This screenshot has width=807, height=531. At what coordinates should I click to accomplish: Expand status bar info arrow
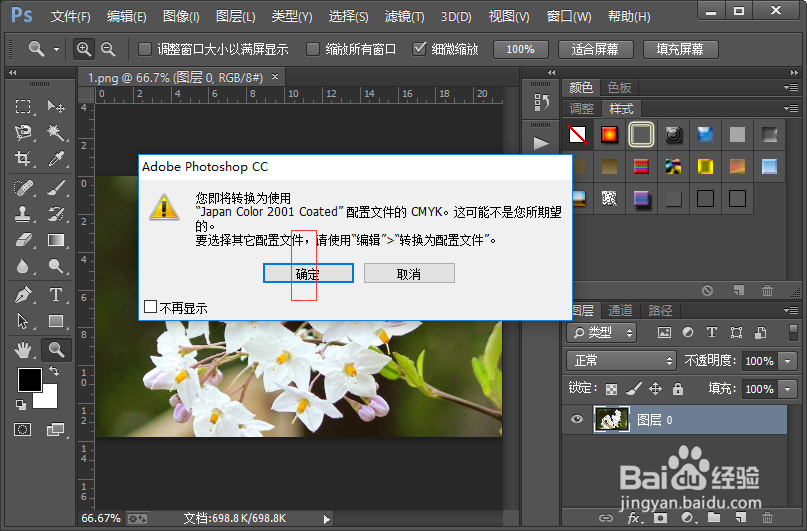[x=326, y=519]
